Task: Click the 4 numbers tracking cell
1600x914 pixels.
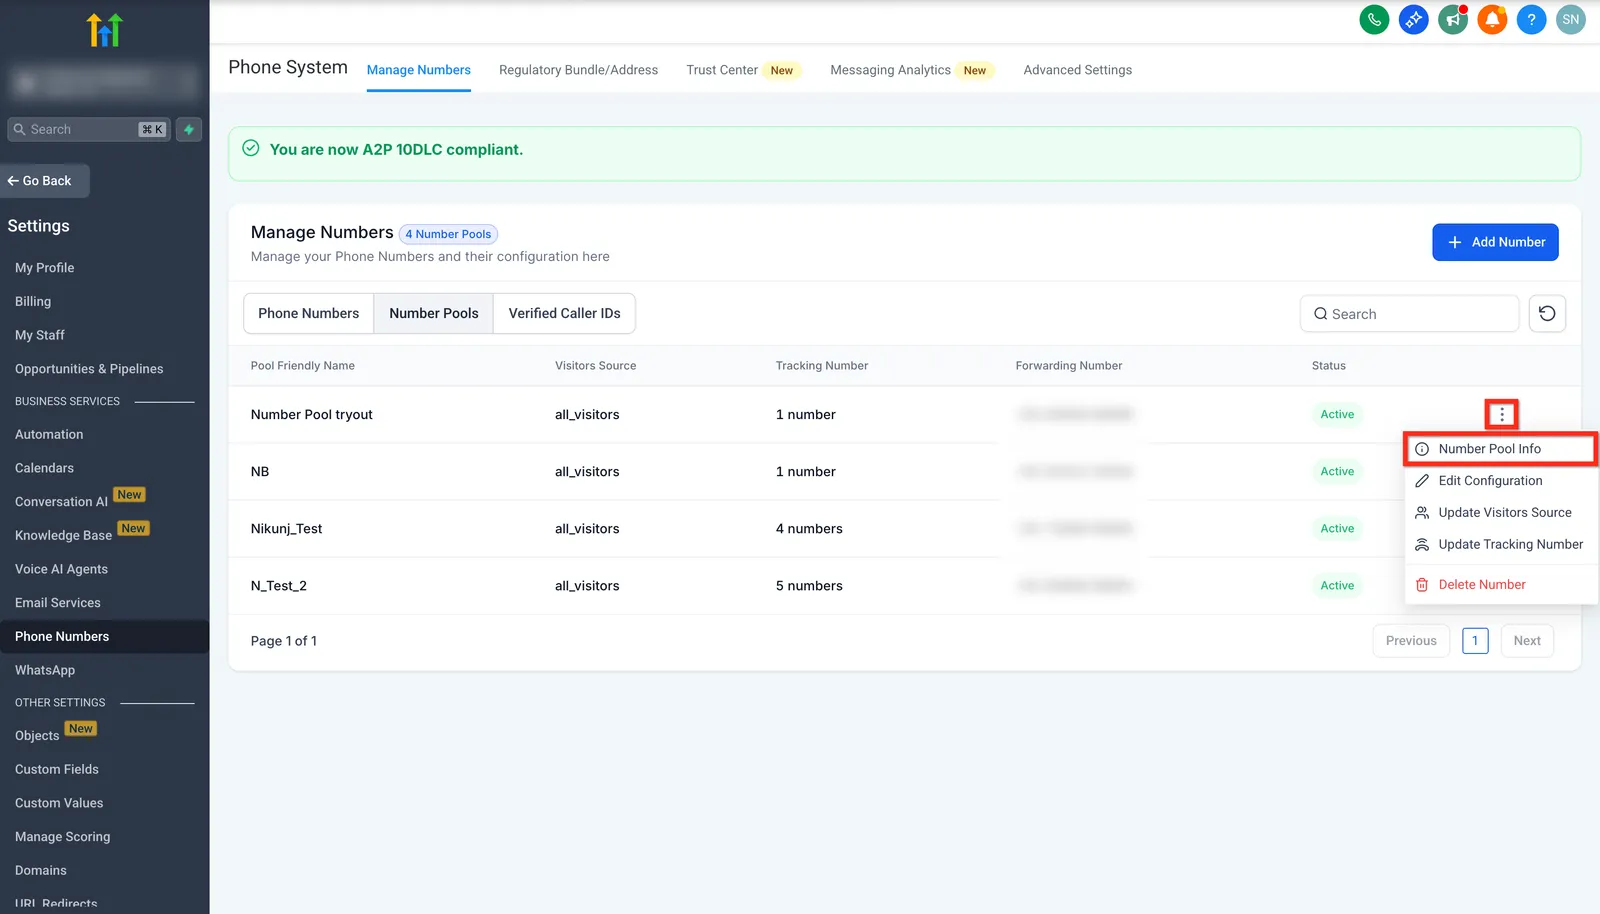Action: (x=809, y=529)
